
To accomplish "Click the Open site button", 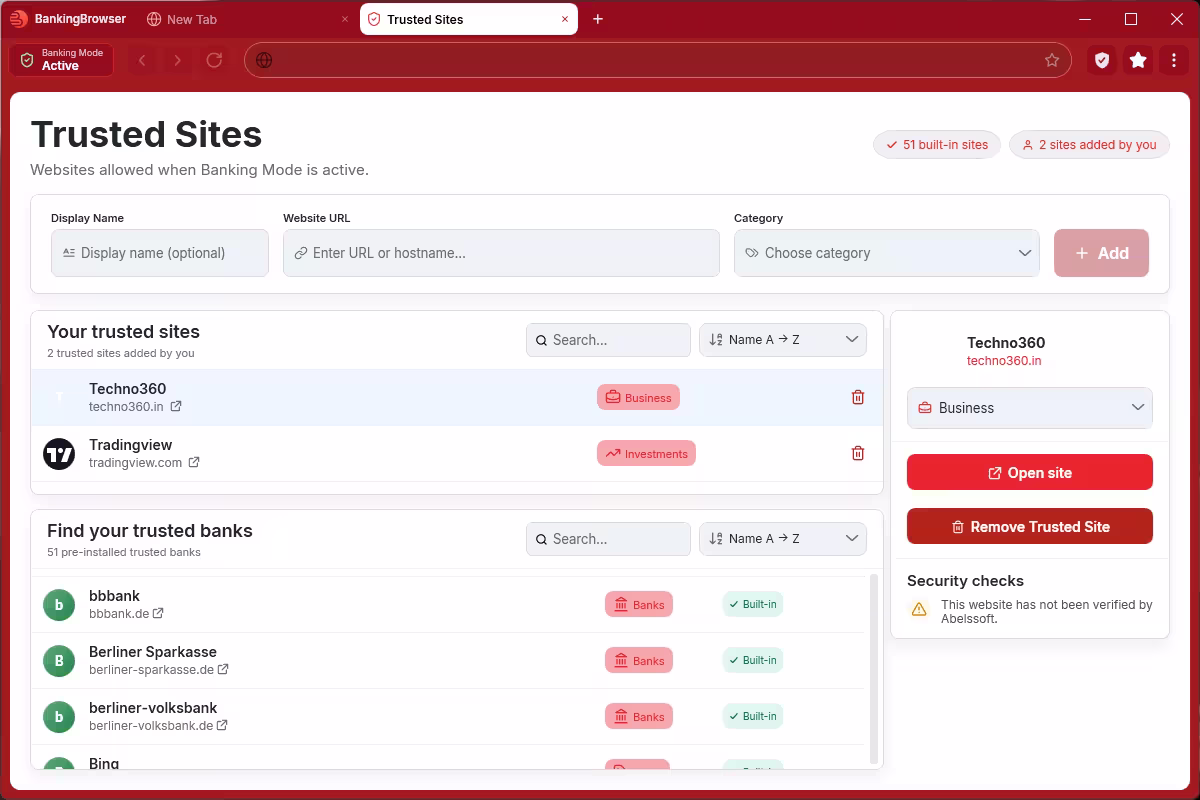I will coord(1030,473).
